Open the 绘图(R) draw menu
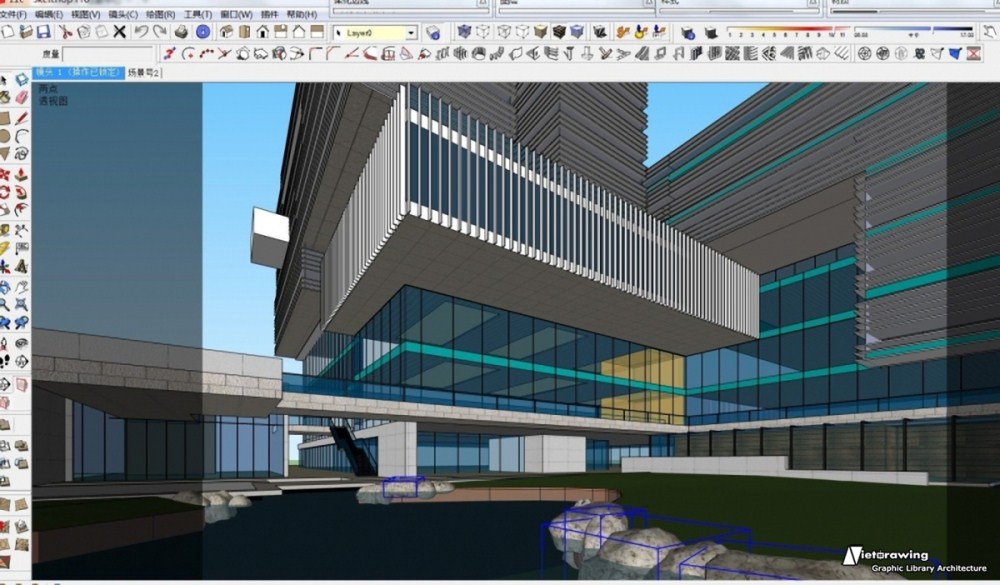 (x=161, y=14)
